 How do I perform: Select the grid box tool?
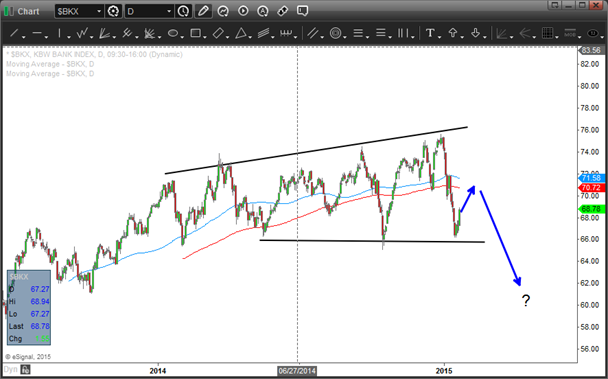coord(547,33)
